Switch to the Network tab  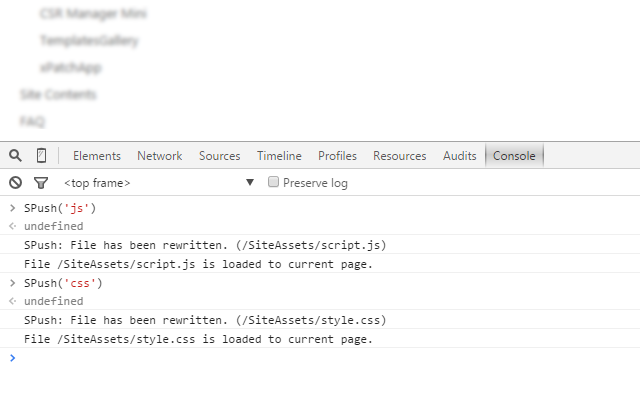coord(160,156)
